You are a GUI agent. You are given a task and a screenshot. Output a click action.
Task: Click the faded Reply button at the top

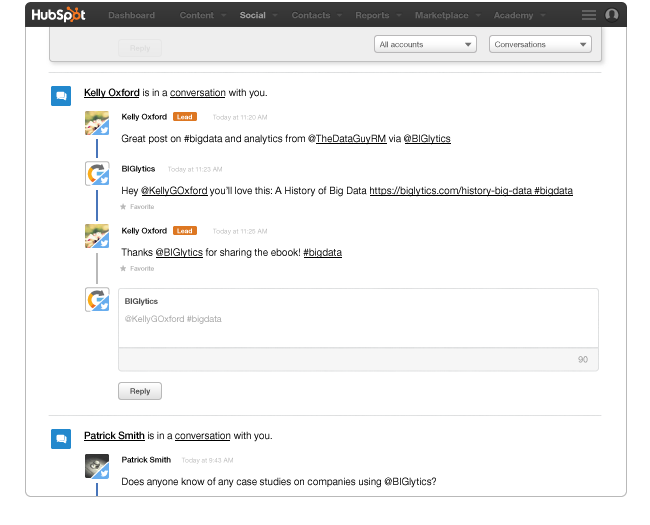(x=140, y=48)
